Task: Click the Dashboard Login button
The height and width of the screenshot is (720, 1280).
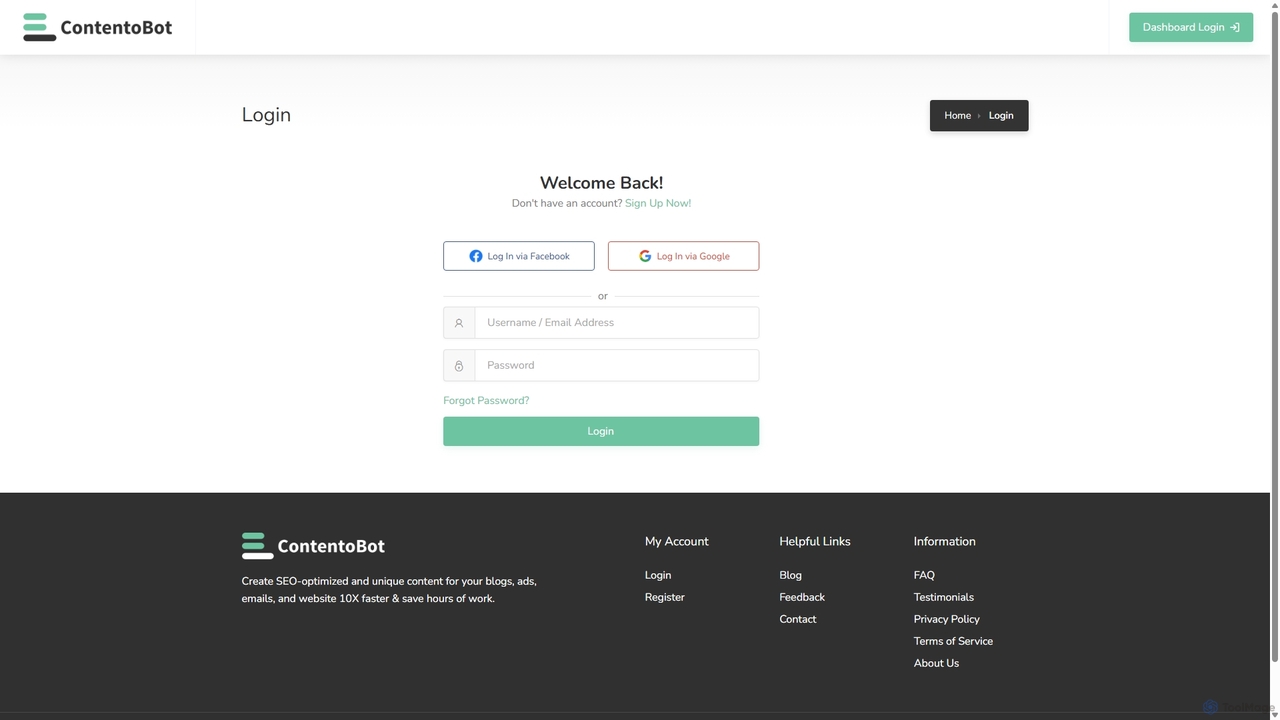Action: (1191, 27)
